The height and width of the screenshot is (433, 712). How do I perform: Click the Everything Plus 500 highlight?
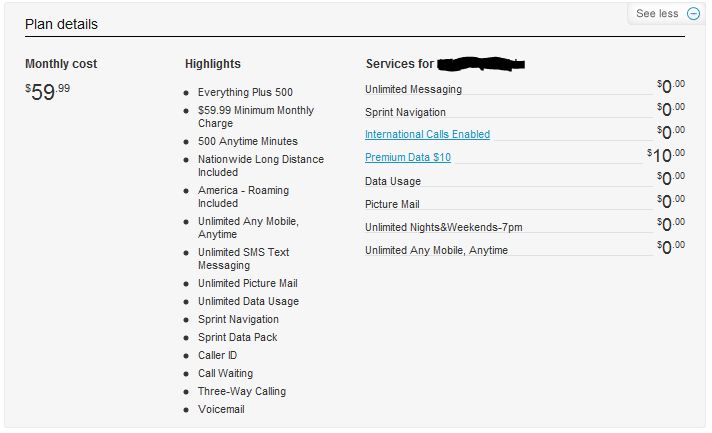click(x=245, y=92)
